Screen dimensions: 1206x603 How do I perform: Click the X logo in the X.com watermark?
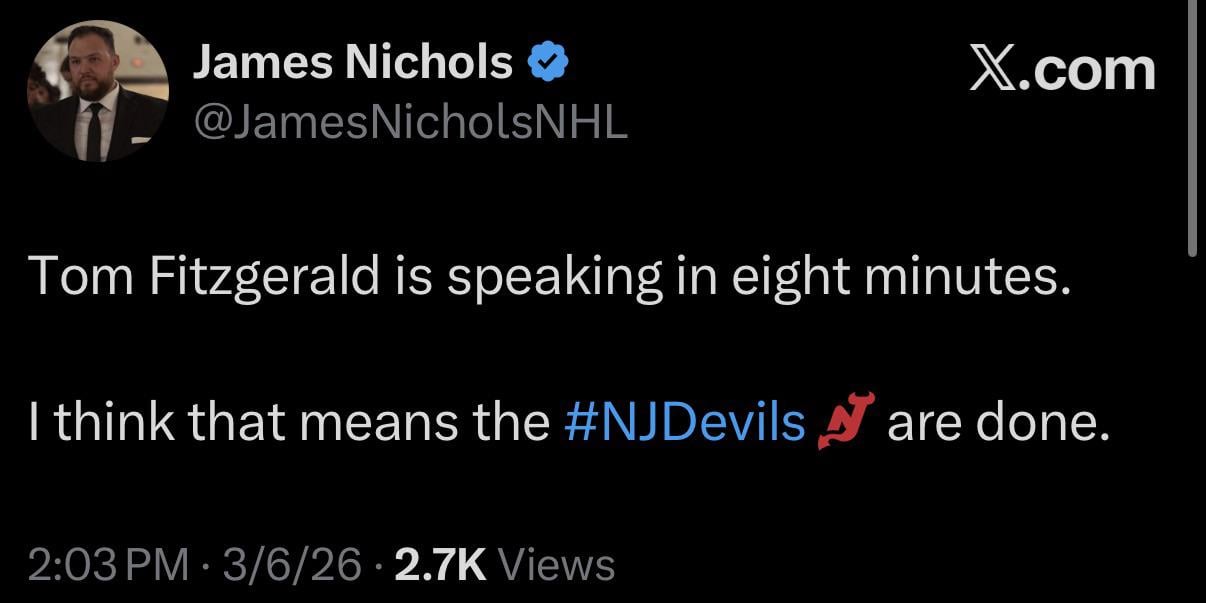click(989, 71)
